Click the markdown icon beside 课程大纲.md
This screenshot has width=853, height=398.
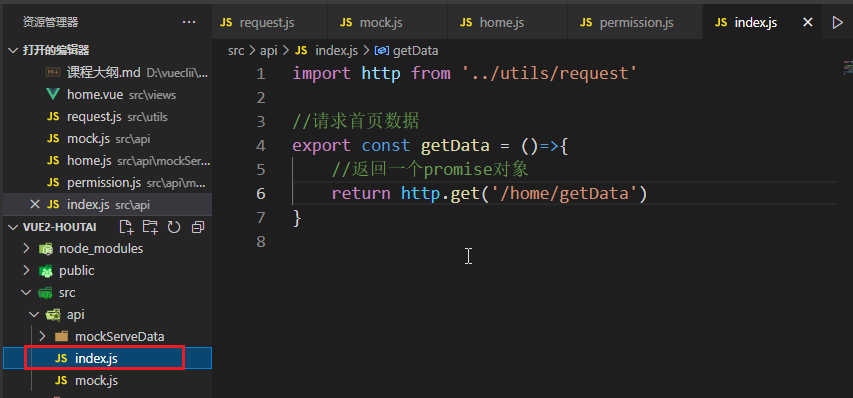point(53,72)
